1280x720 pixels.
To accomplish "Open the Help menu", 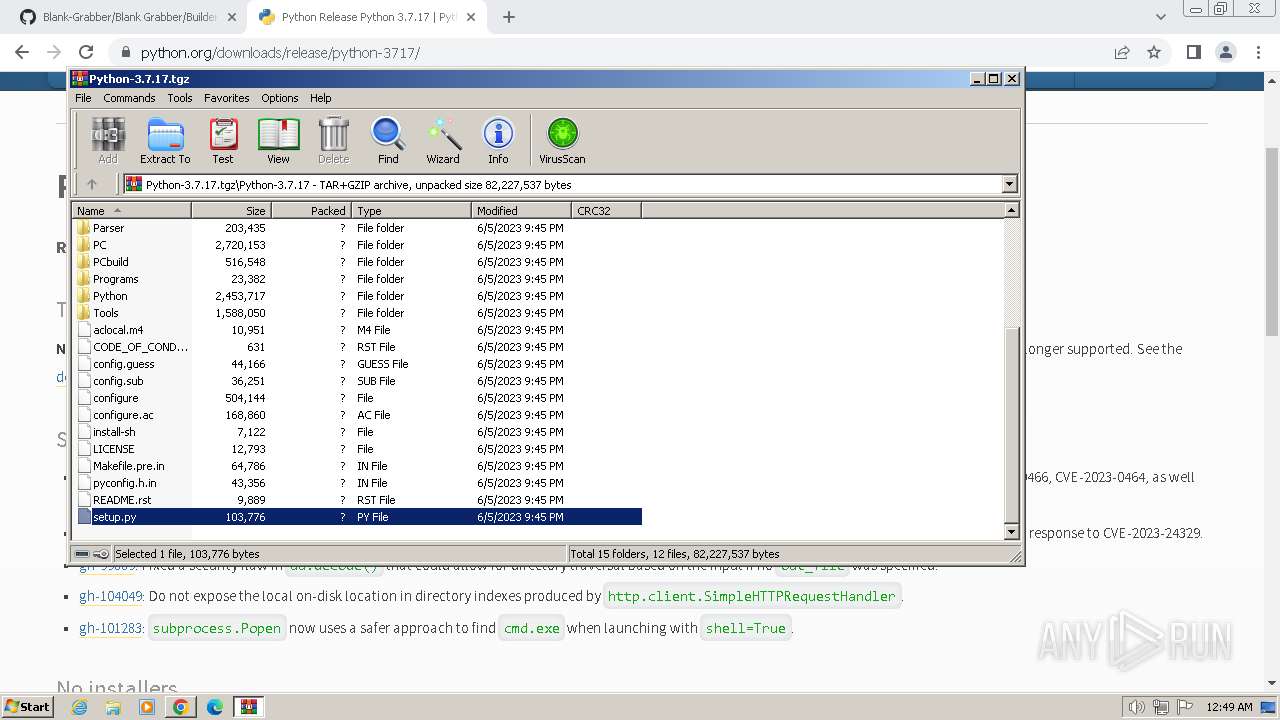I will (x=321, y=98).
